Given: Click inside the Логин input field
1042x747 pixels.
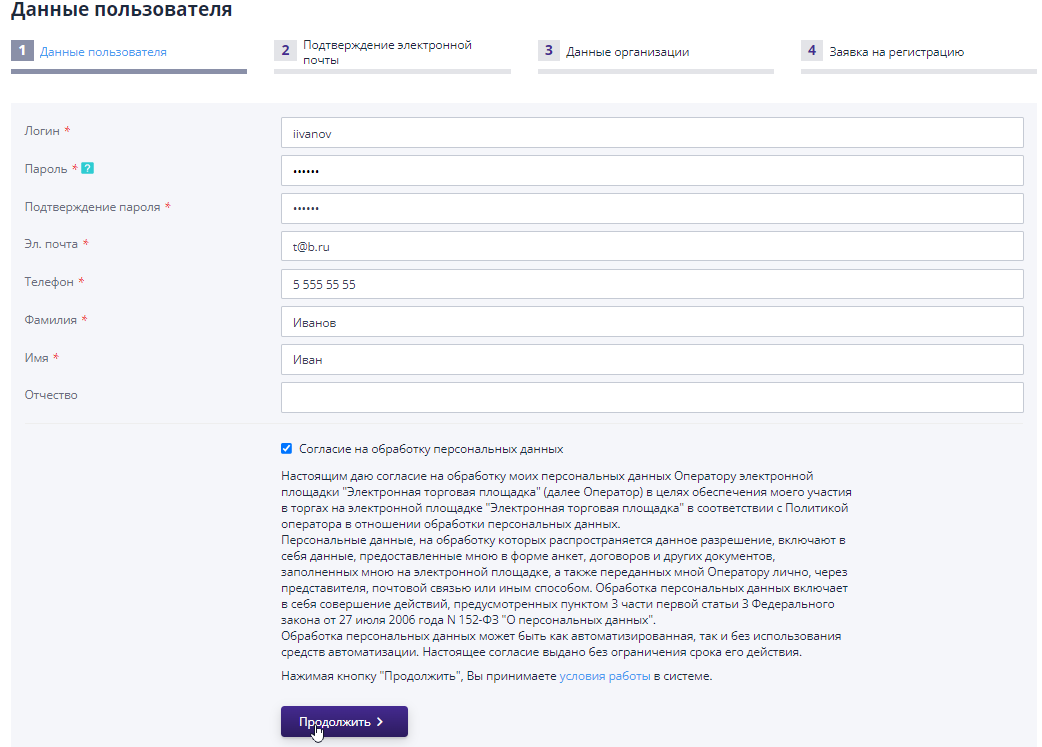Looking at the screenshot, I should tap(651, 132).
